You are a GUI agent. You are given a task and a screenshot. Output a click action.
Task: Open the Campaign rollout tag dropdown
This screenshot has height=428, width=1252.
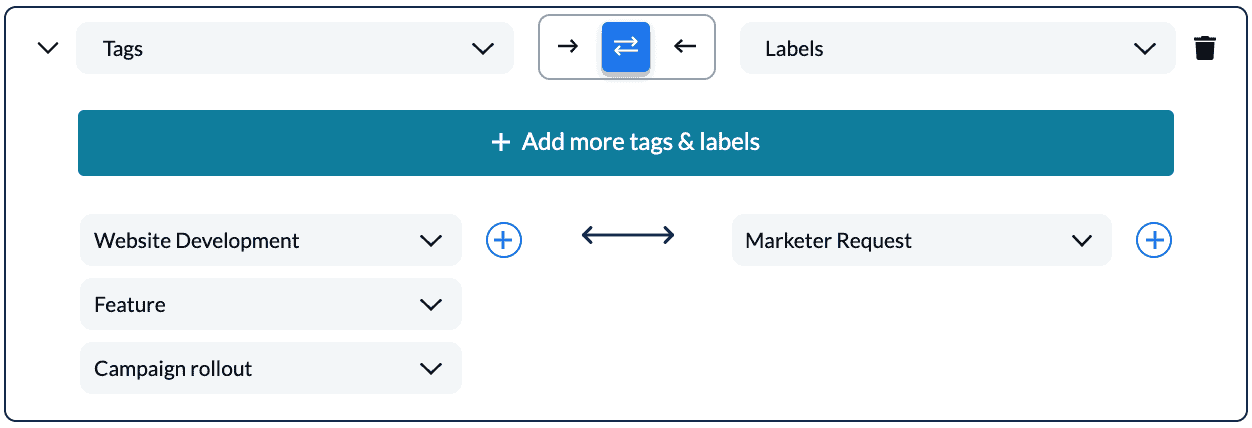(271, 368)
